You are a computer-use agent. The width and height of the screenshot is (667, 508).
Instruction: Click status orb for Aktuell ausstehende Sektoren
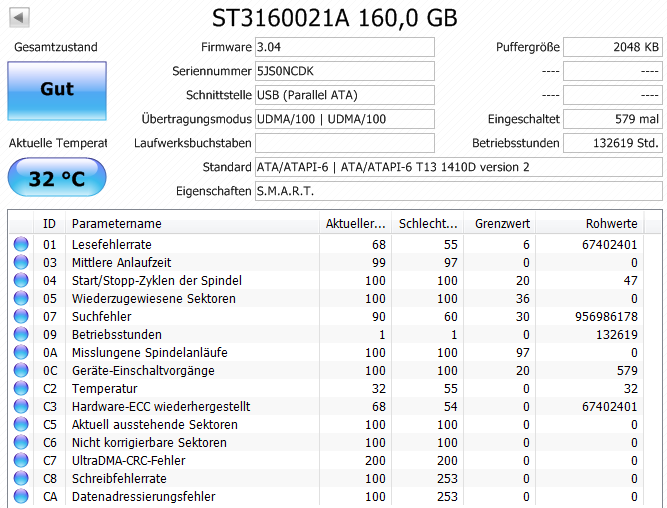click(21, 424)
